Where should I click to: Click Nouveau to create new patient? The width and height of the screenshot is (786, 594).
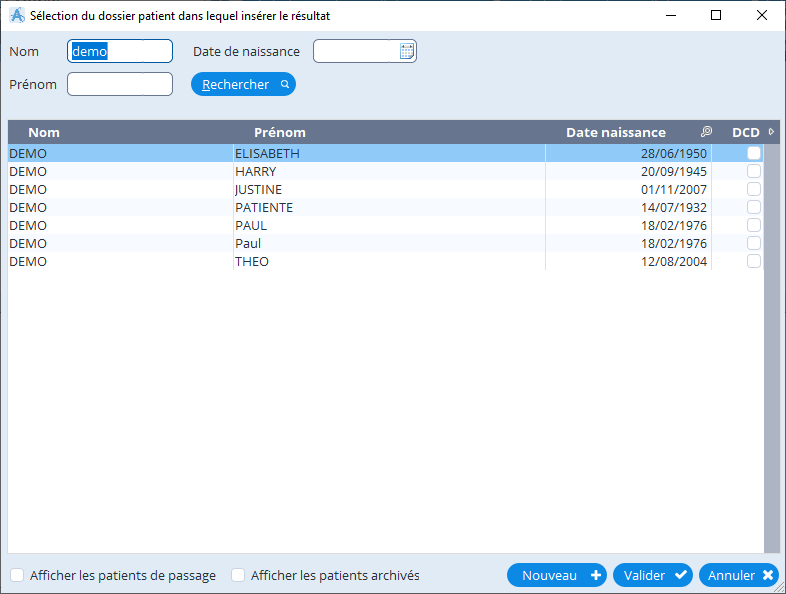click(556, 575)
